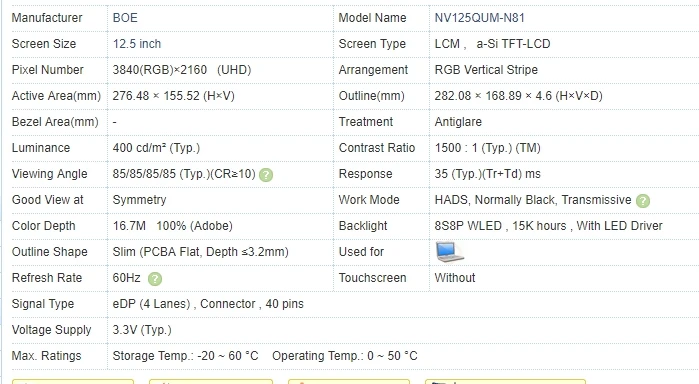Click the pixel number 3840(RGB)×2160 (UHD)
Screen dimensions: 699x384
181,70
